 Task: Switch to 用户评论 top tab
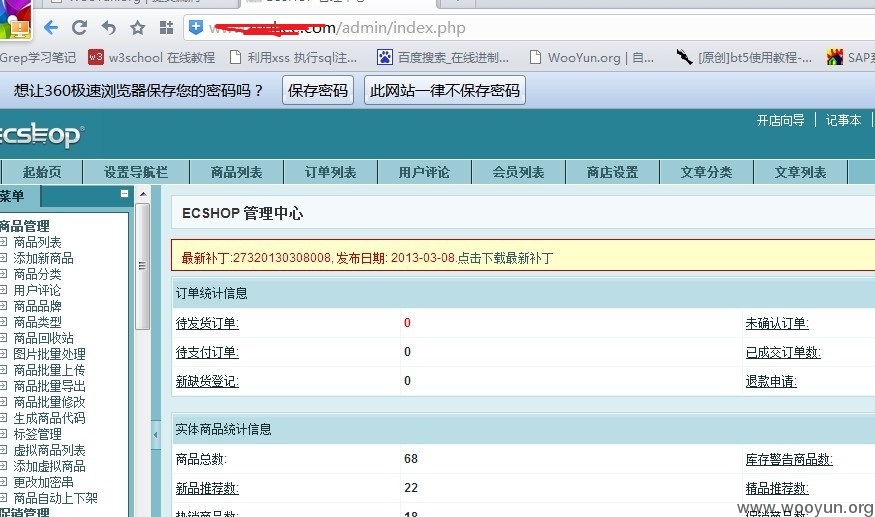[x=424, y=172]
